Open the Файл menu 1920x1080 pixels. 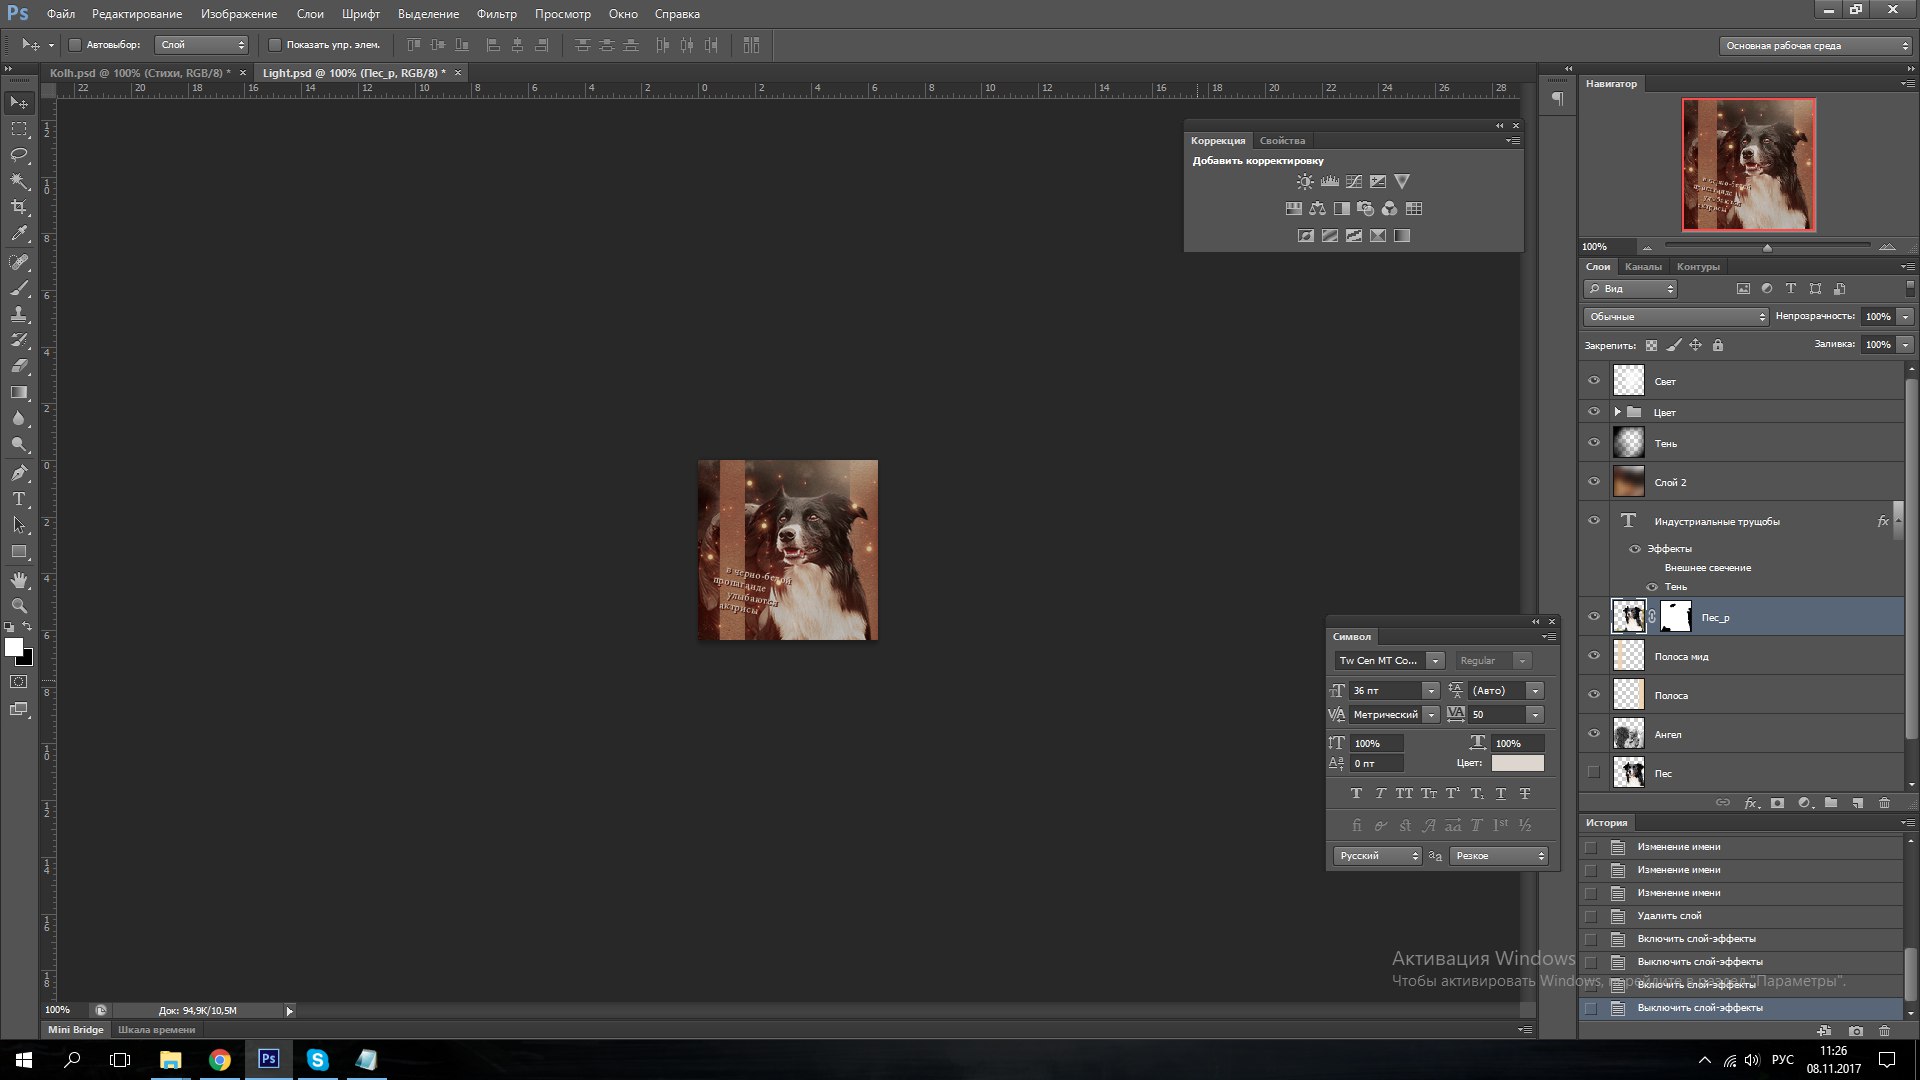tap(61, 14)
